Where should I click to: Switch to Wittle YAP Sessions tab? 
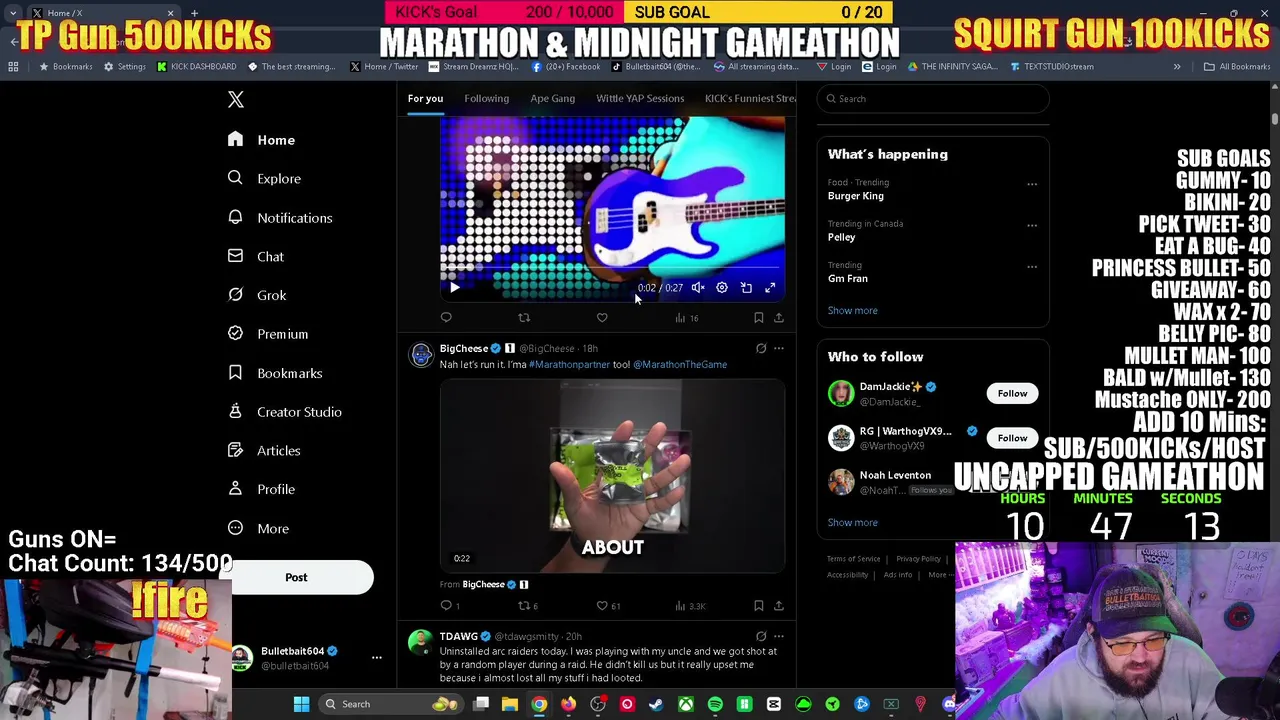pyautogui.click(x=640, y=98)
